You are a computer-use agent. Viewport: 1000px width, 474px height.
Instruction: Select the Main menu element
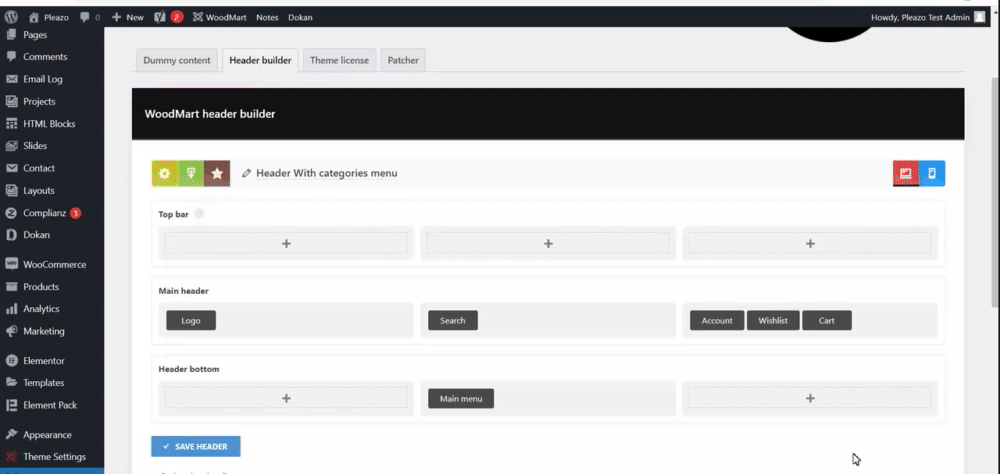(x=461, y=399)
